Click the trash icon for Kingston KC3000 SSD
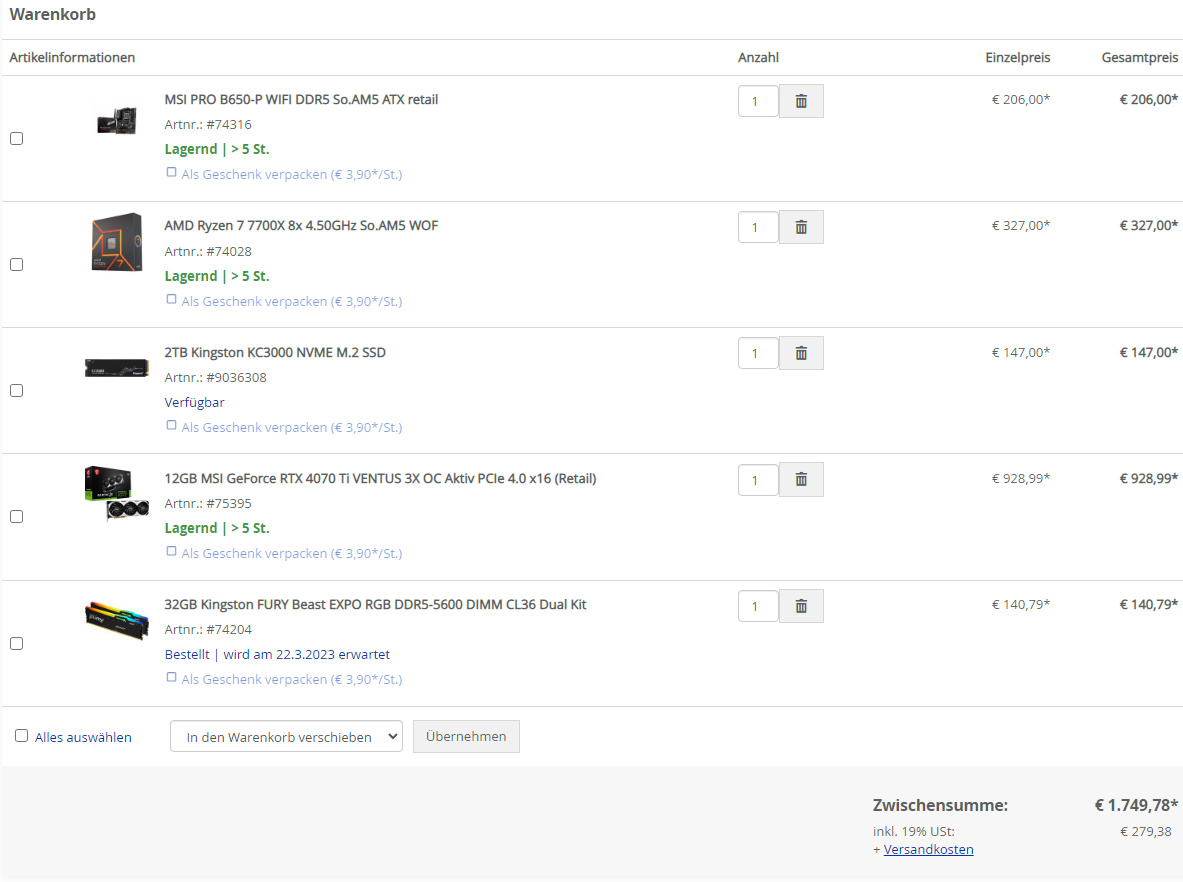The height and width of the screenshot is (882, 1183). (x=801, y=353)
